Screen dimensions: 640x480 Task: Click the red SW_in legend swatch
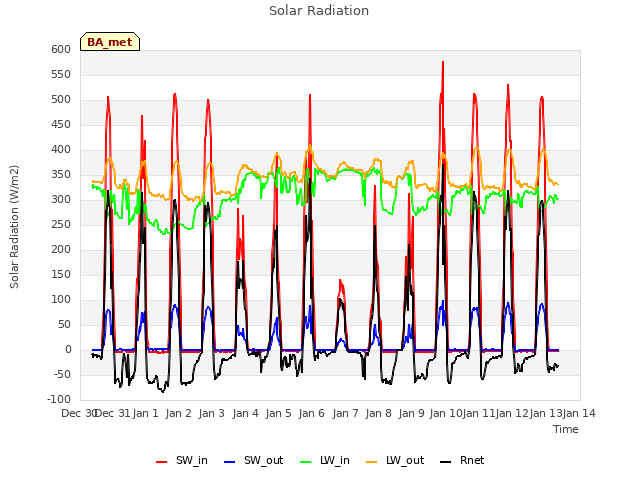(x=162, y=462)
